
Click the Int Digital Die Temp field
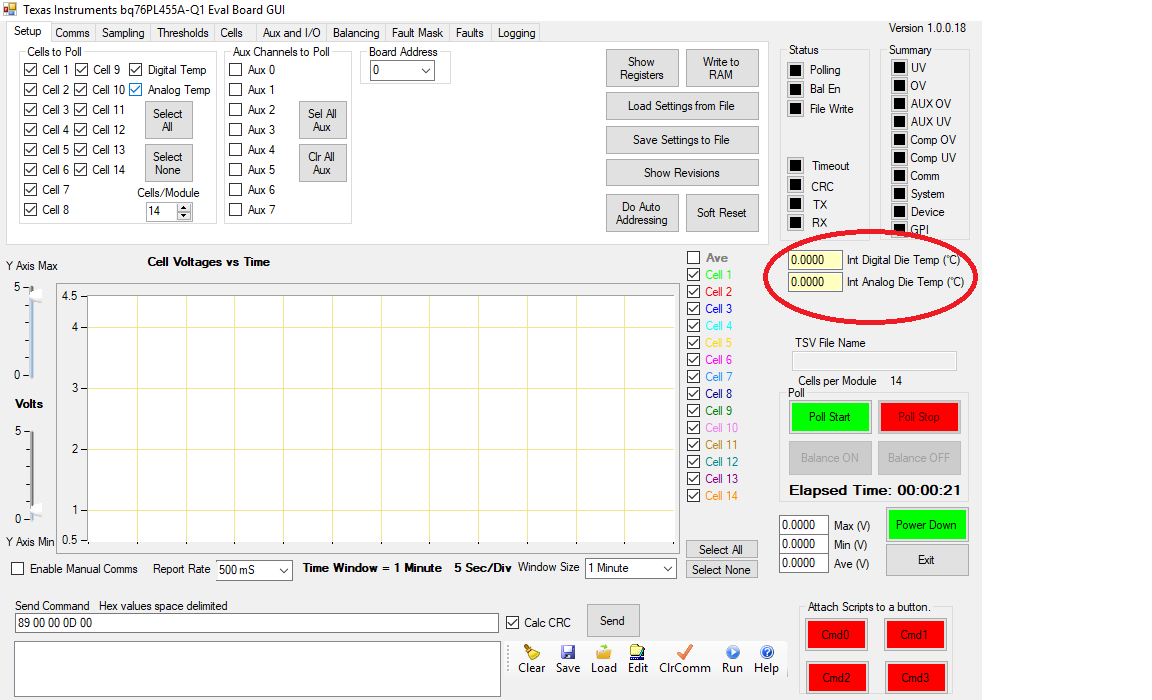coord(815,260)
